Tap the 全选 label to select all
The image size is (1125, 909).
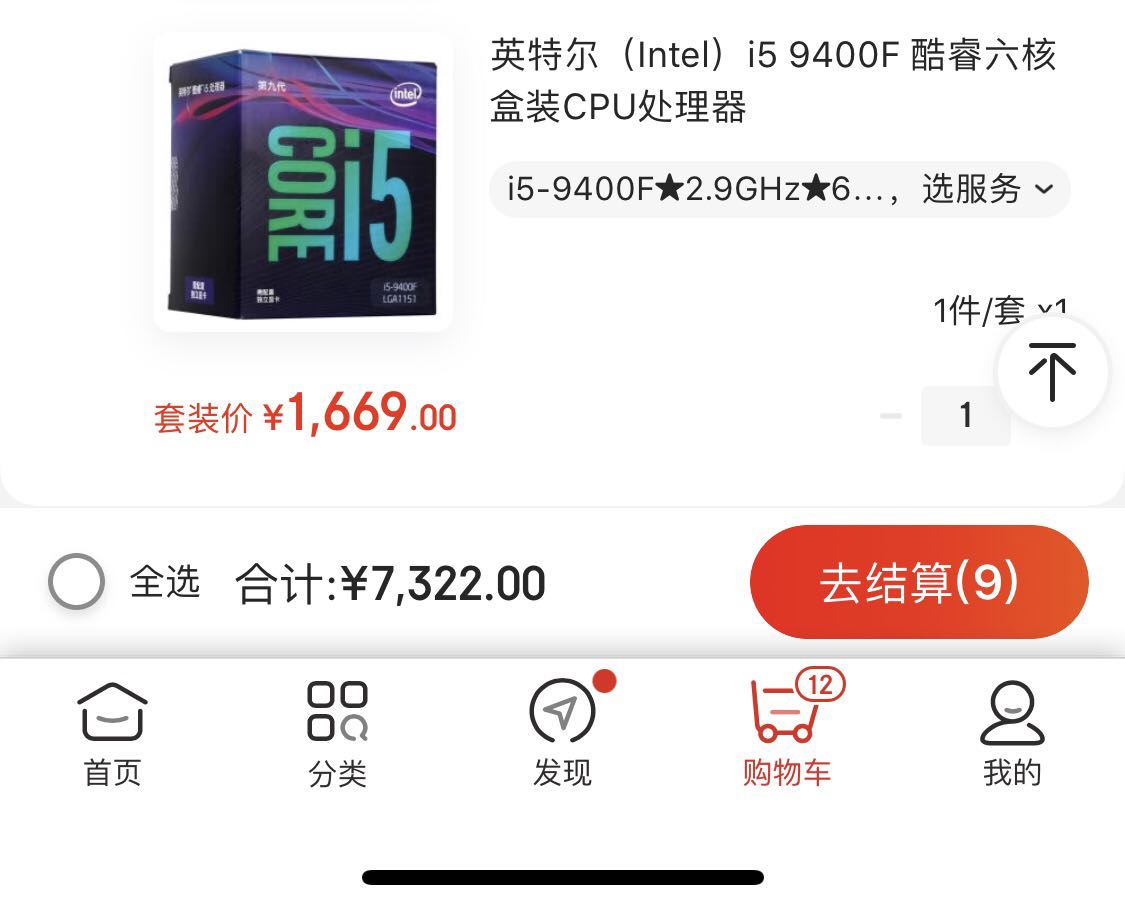click(x=165, y=581)
